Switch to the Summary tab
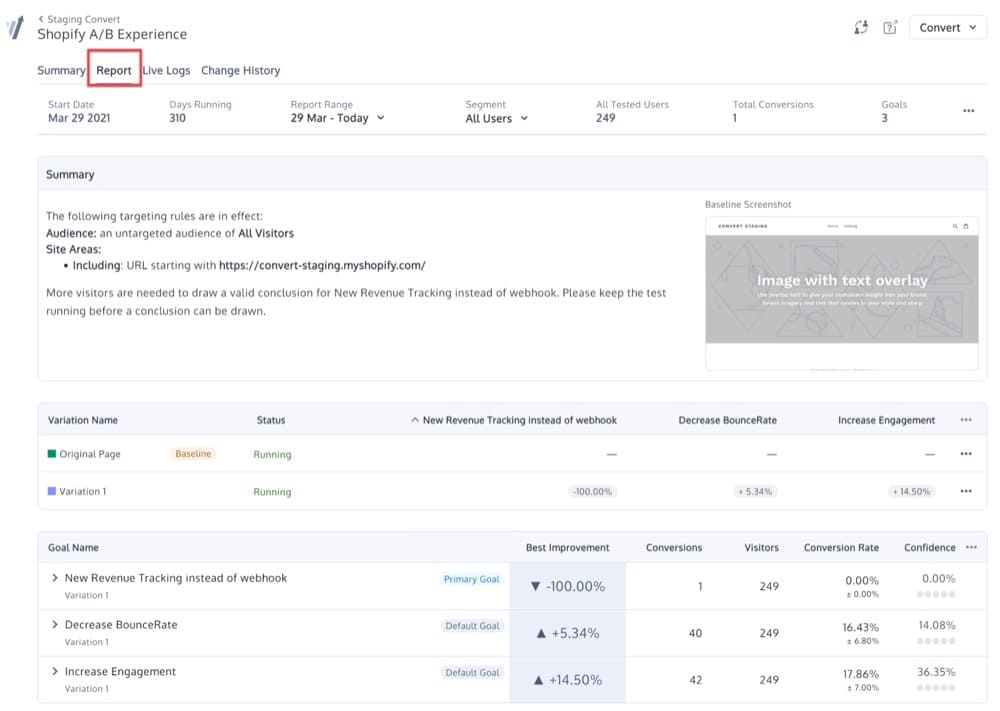This screenshot has width=1000, height=711. [61, 70]
